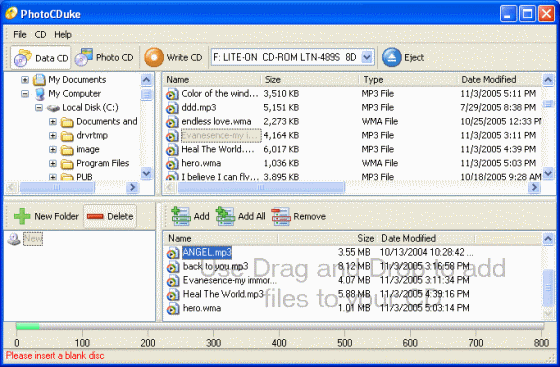This screenshot has width=560, height=367.
Task: Click the PhotoCDuke title bar icon
Action: pos(11,14)
